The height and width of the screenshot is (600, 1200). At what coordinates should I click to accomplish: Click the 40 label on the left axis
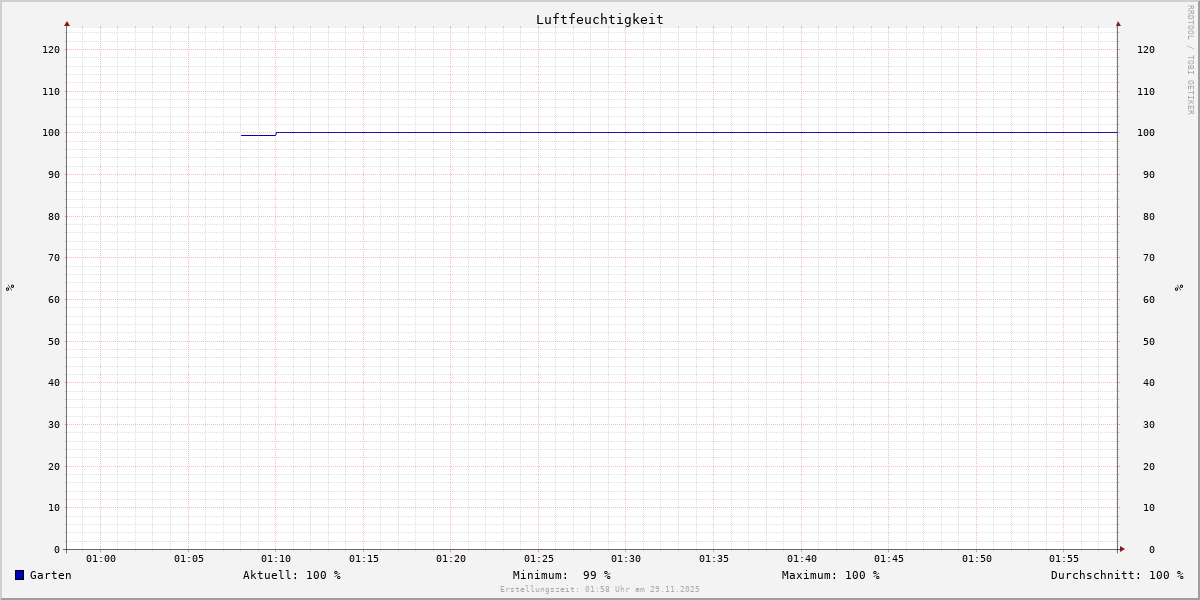pyautogui.click(x=54, y=383)
